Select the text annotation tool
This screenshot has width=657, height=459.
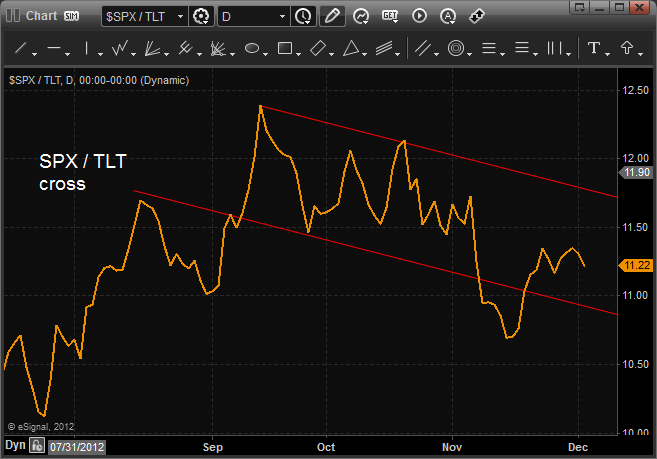pyautogui.click(x=594, y=48)
